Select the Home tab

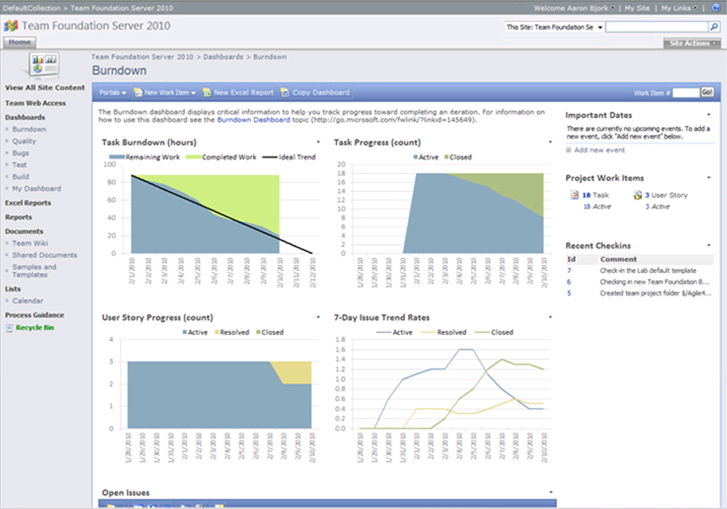(19, 42)
